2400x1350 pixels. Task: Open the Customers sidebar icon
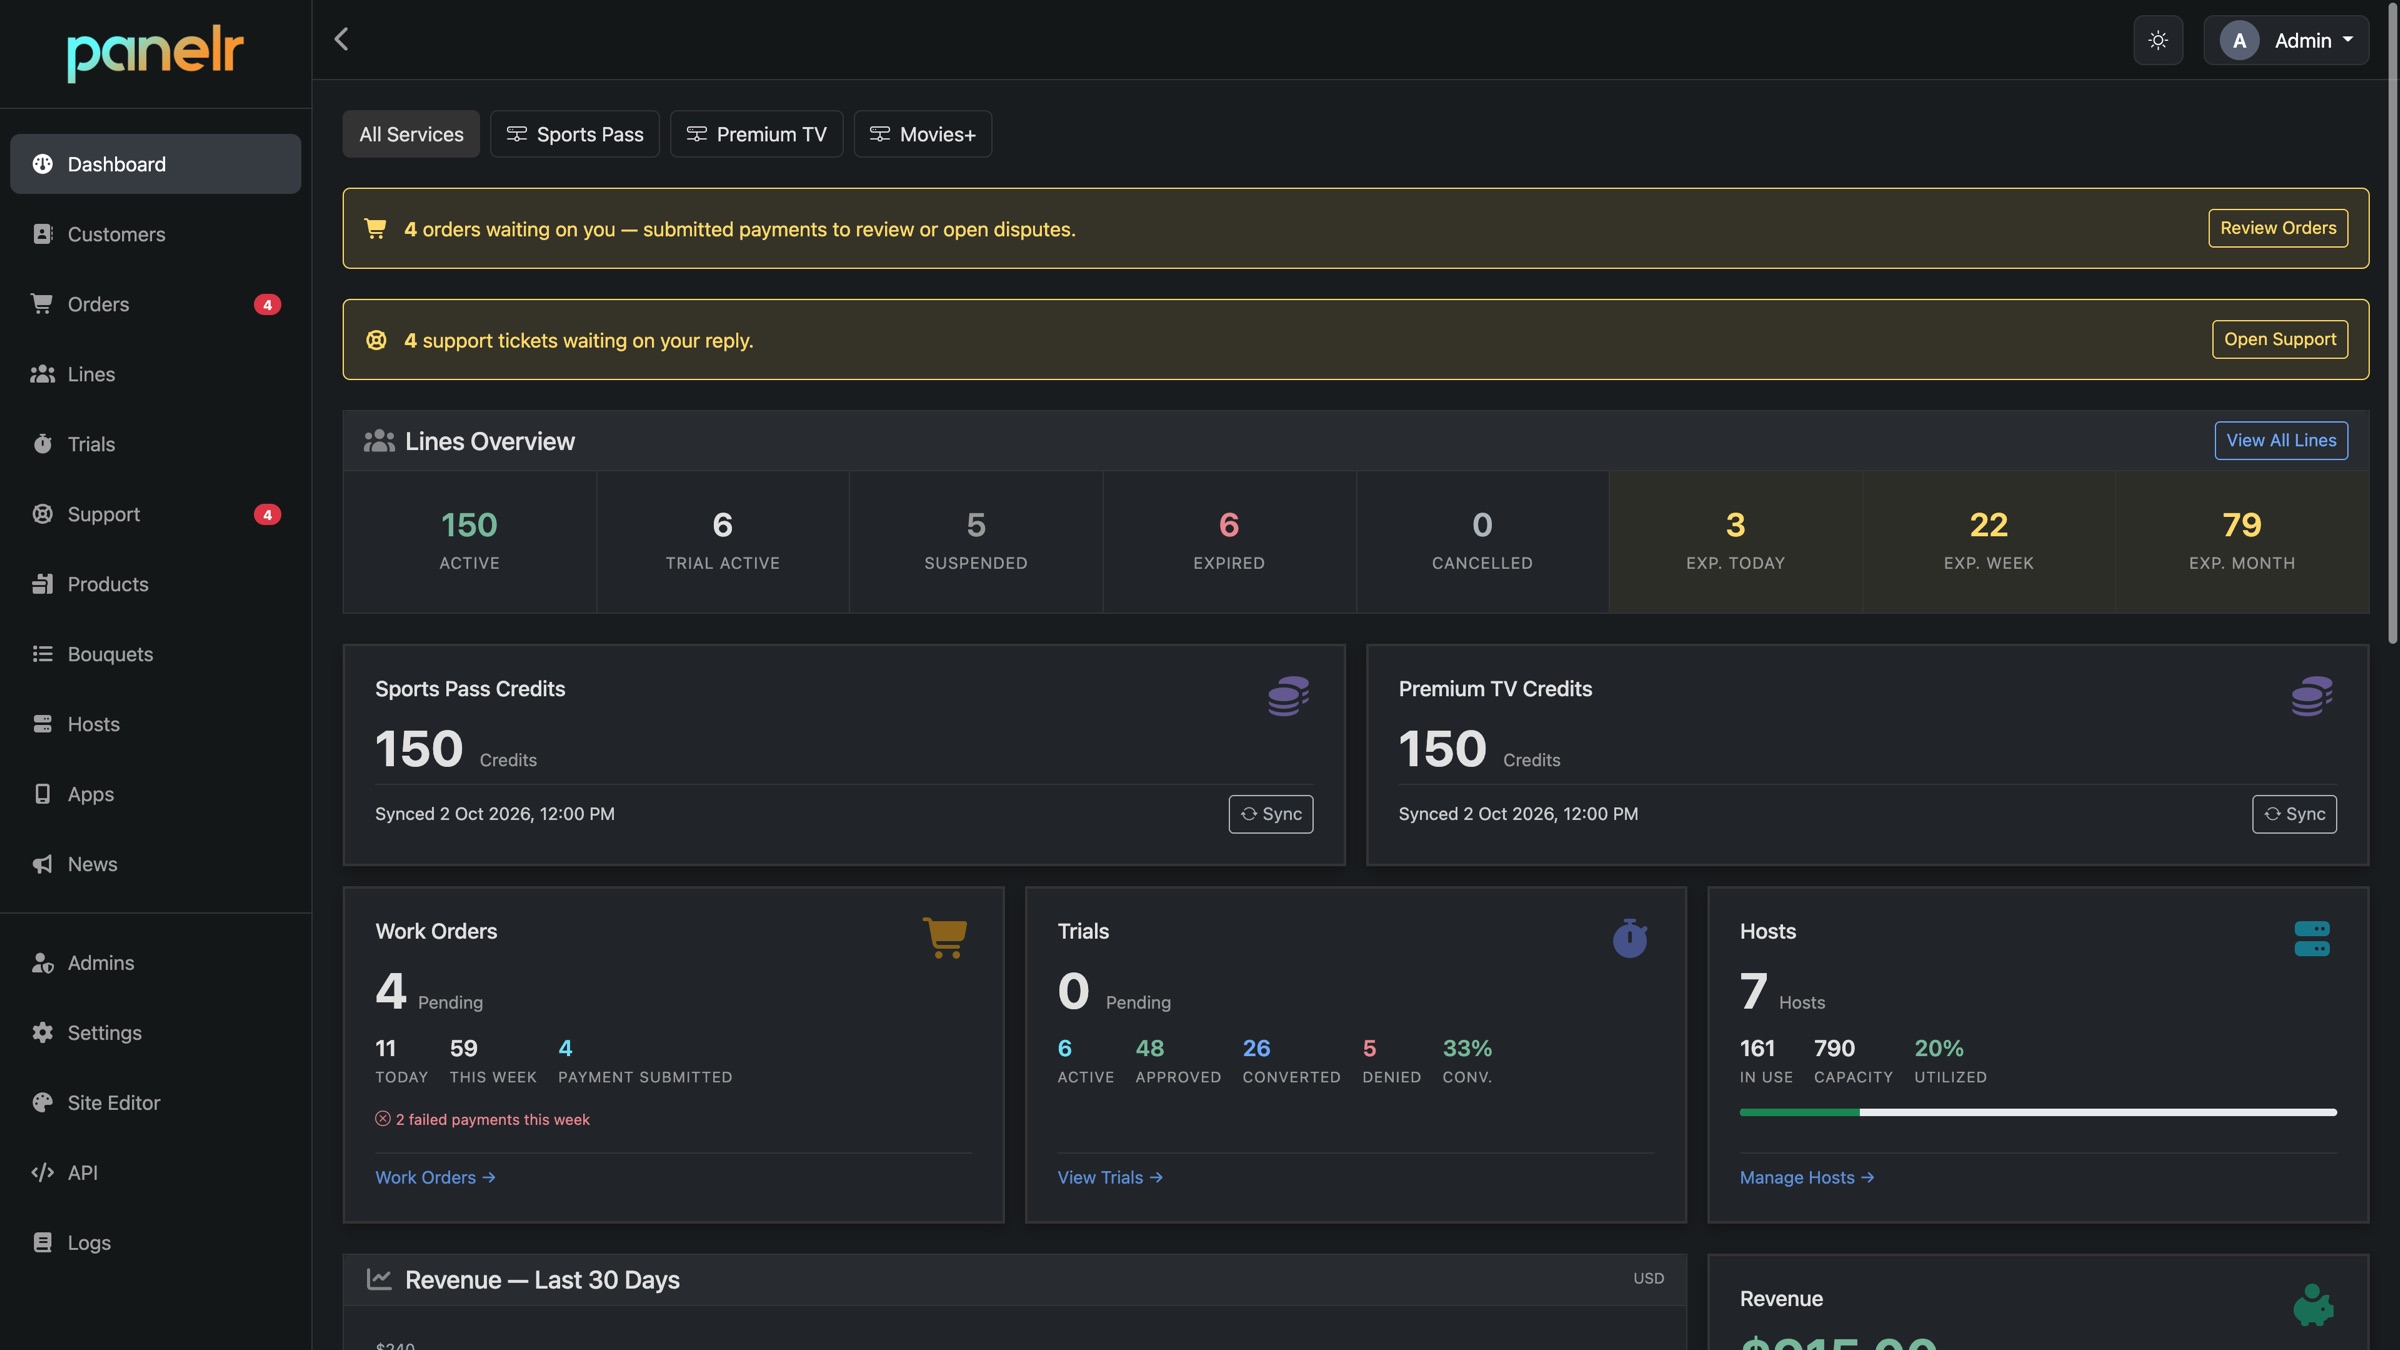[42, 234]
